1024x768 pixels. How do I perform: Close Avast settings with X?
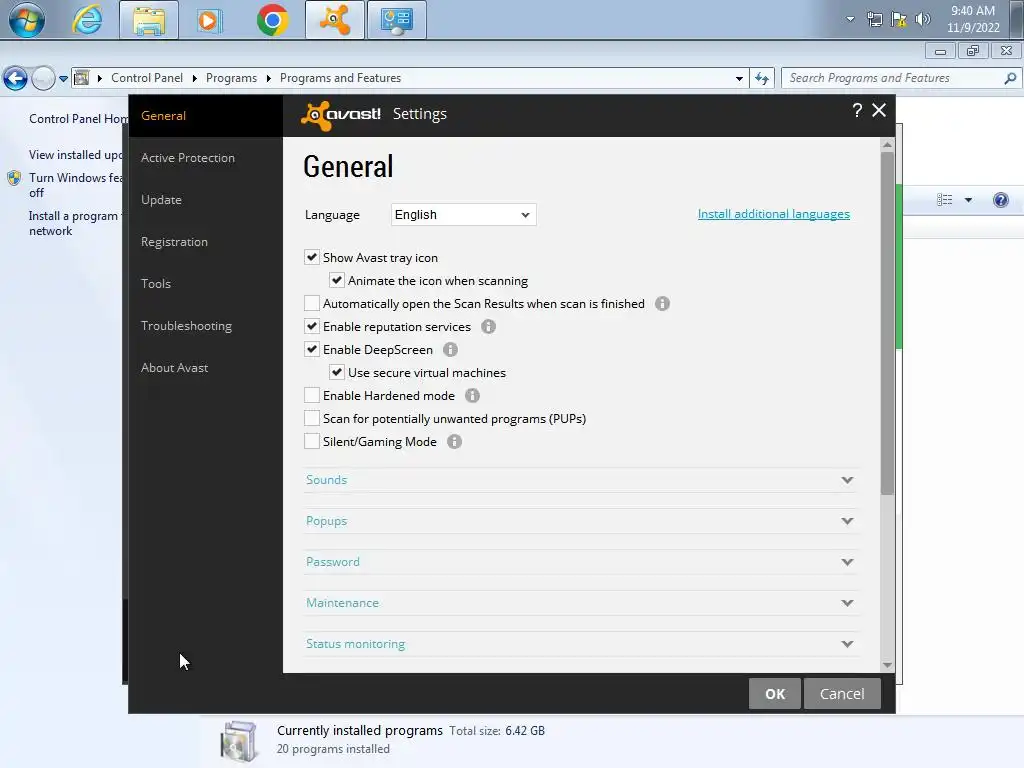point(879,110)
